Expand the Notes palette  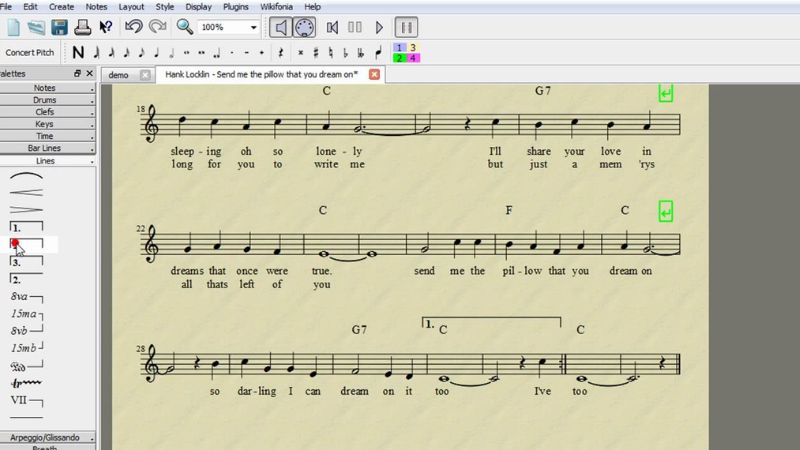(47, 88)
